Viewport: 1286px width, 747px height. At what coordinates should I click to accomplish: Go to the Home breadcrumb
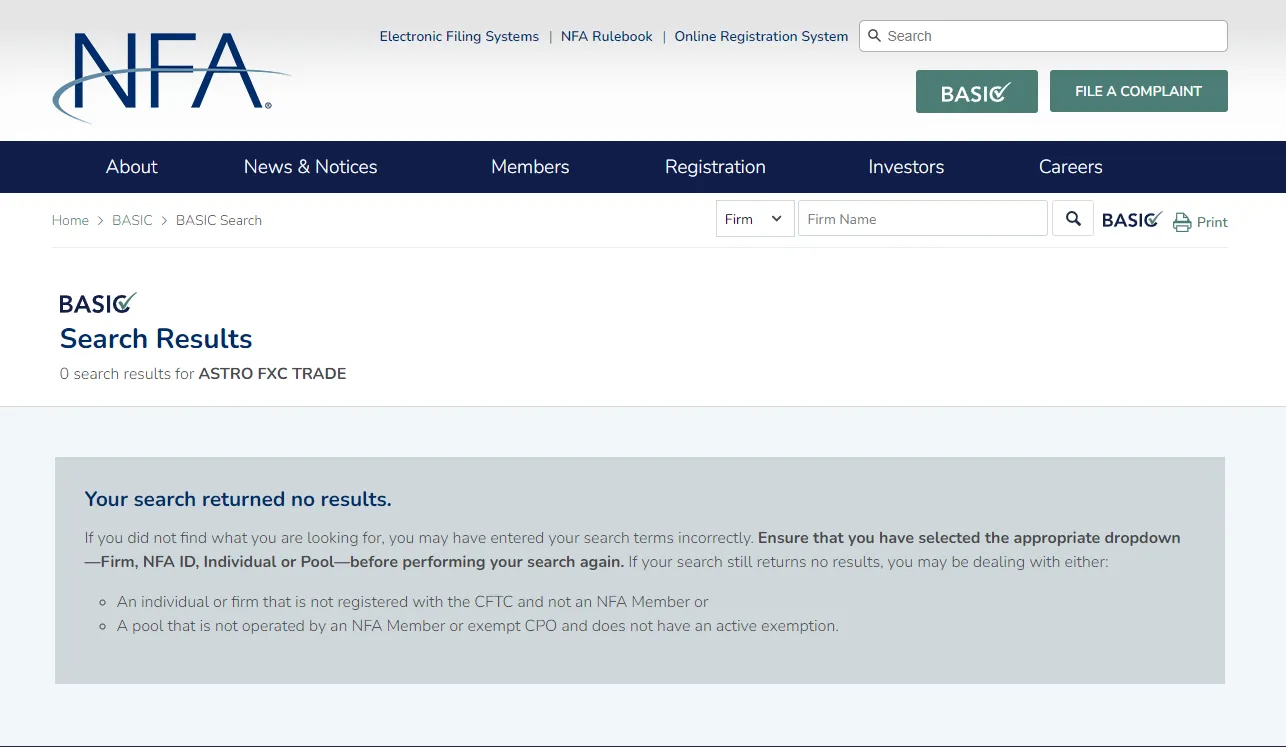pos(70,220)
